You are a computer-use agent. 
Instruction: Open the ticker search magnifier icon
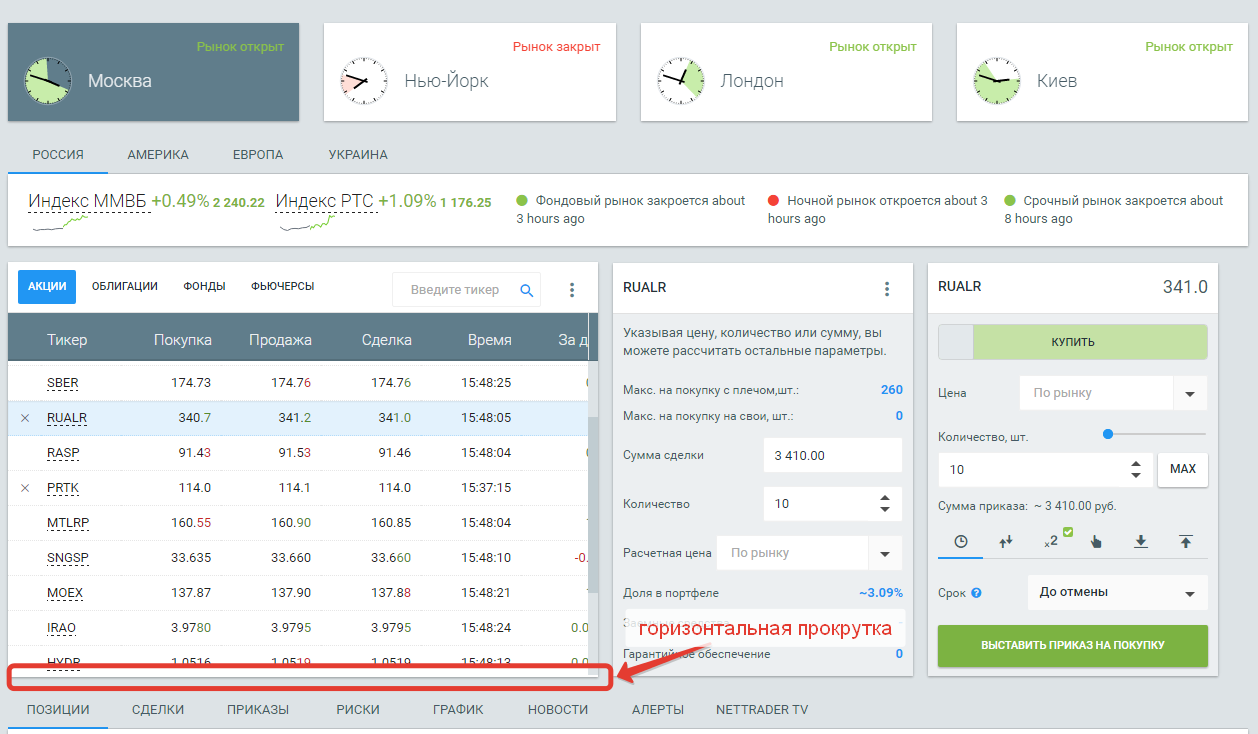pos(527,290)
